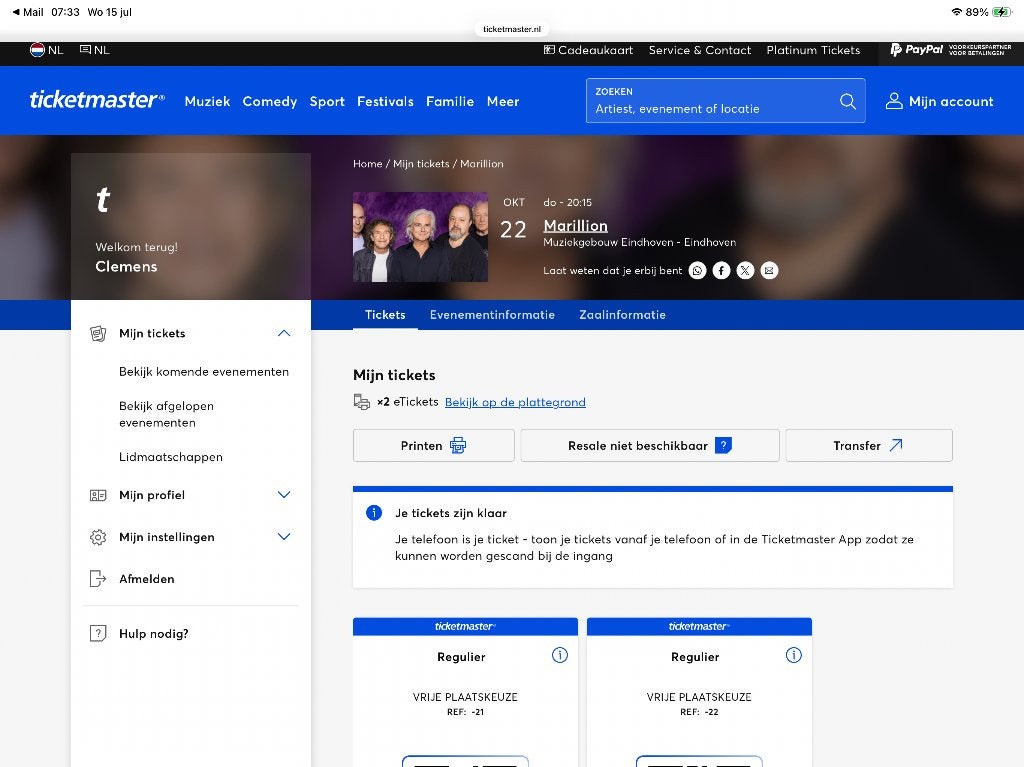Open info icon on ticket REF -21

pyautogui.click(x=560, y=655)
